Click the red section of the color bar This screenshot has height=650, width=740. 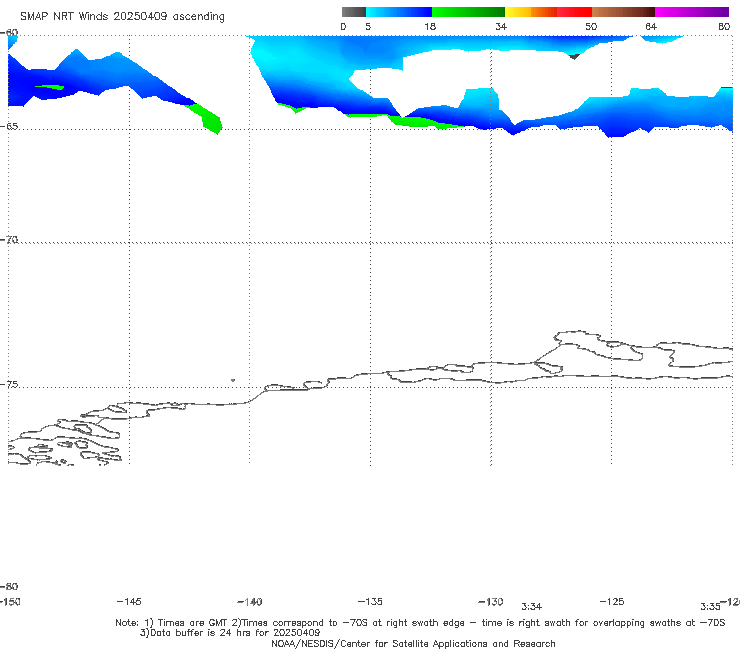coord(574,12)
